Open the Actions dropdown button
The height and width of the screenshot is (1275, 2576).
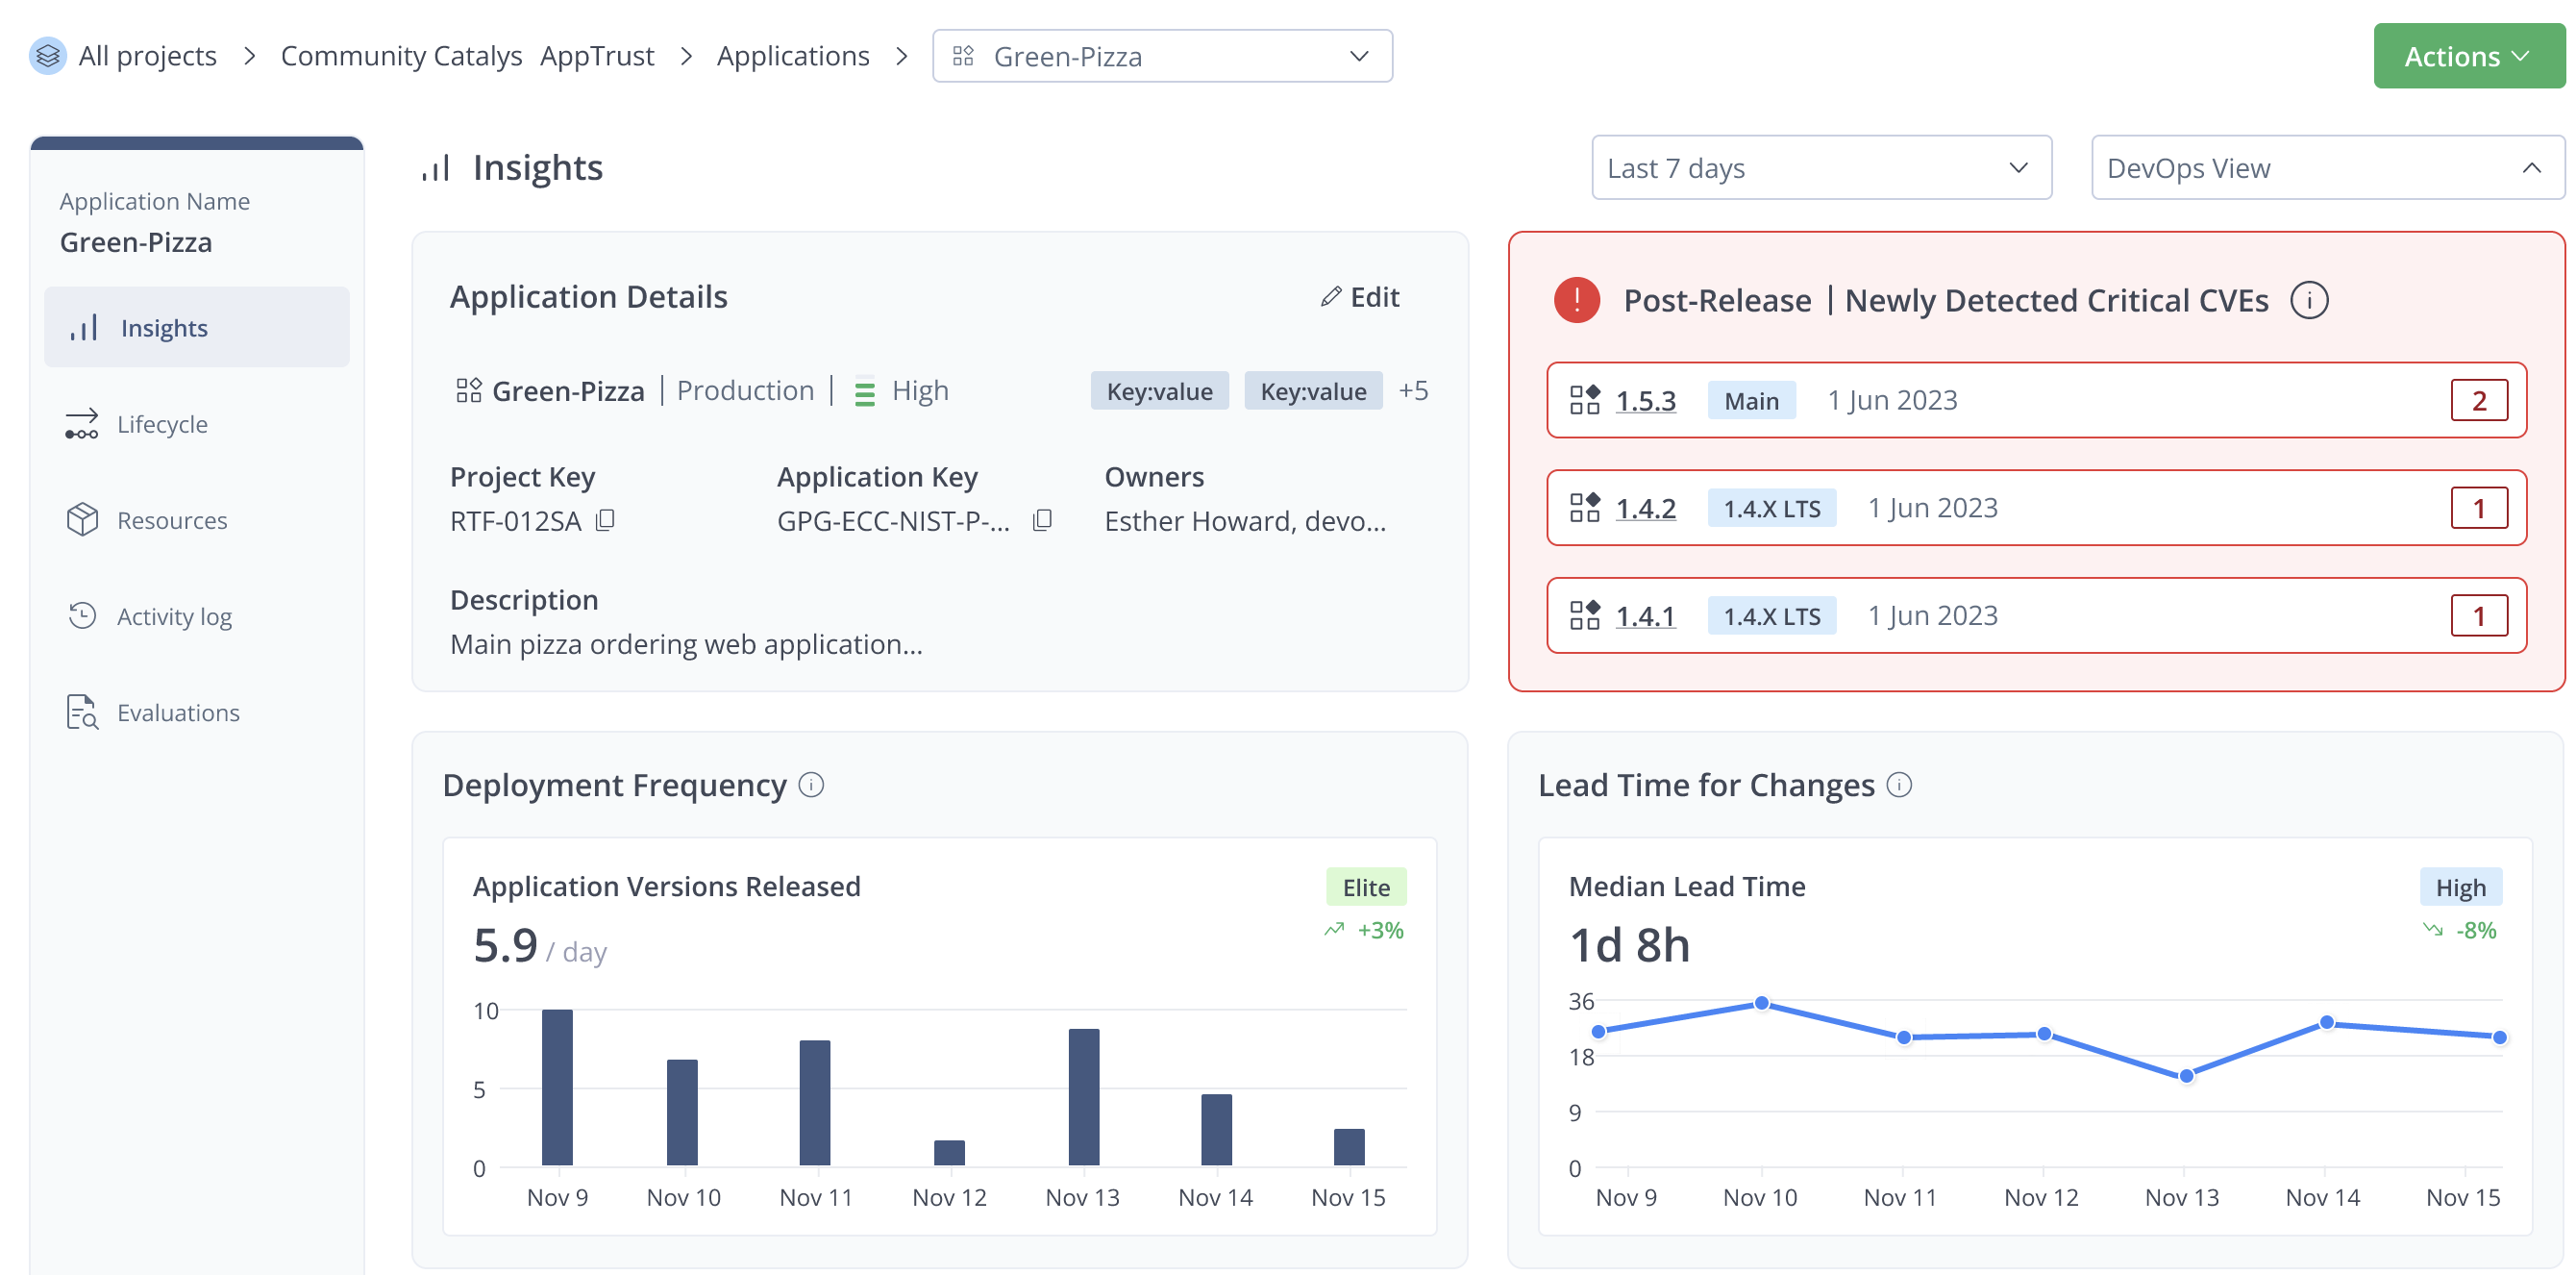2467,56
